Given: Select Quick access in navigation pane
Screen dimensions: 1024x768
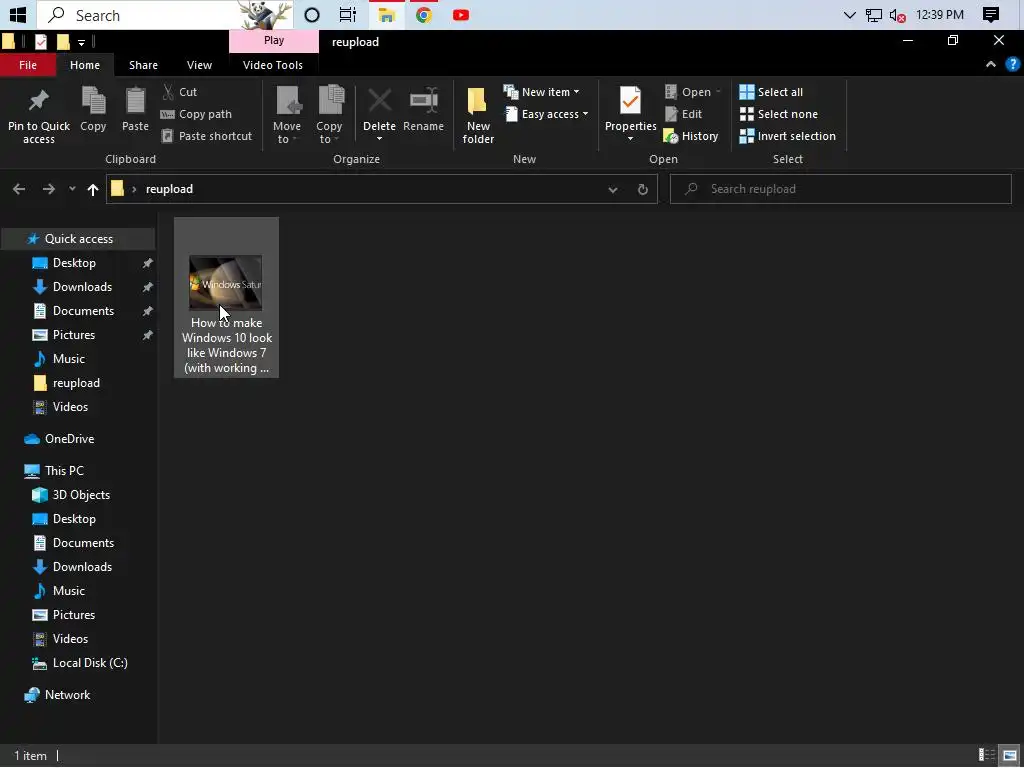Looking at the screenshot, I should [x=78, y=239].
